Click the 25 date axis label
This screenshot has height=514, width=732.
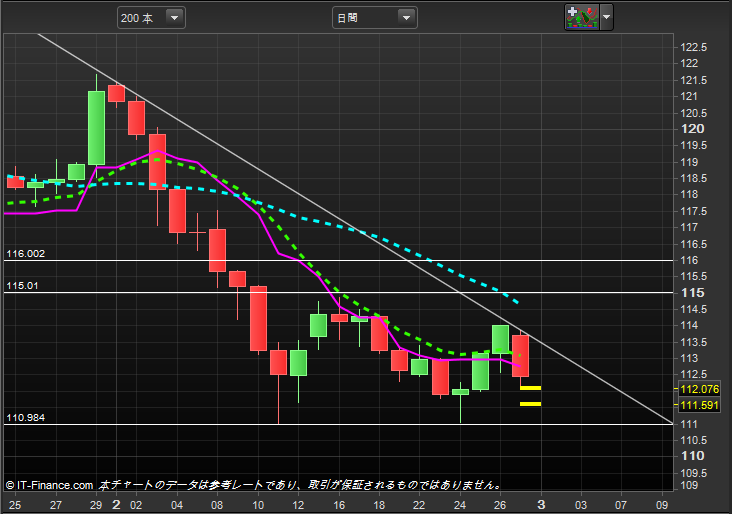coord(15,505)
